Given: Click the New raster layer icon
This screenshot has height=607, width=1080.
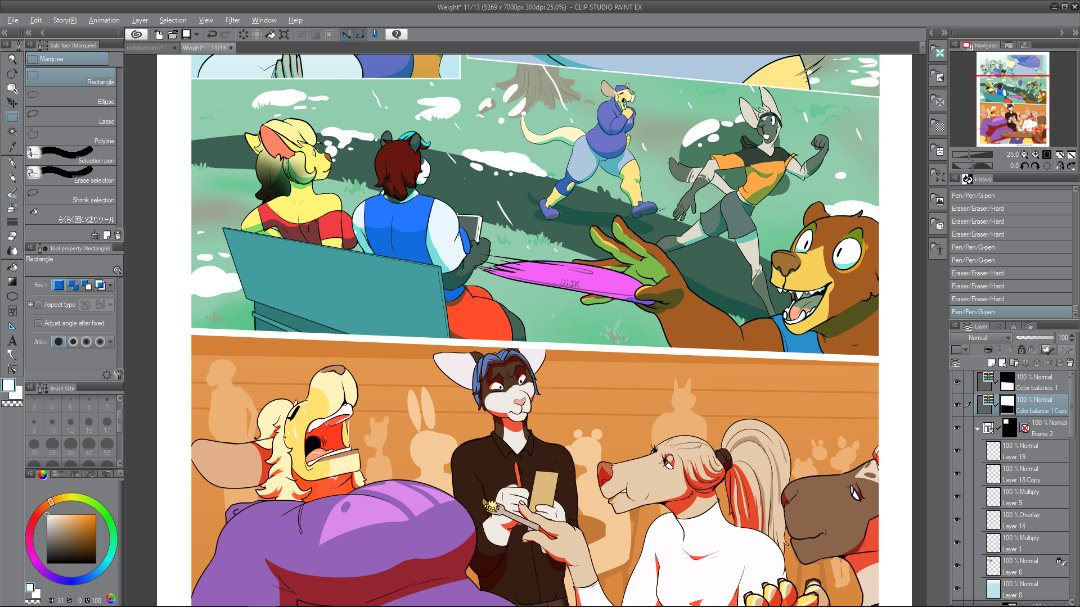Looking at the screenshot, I should coord(992,362).
